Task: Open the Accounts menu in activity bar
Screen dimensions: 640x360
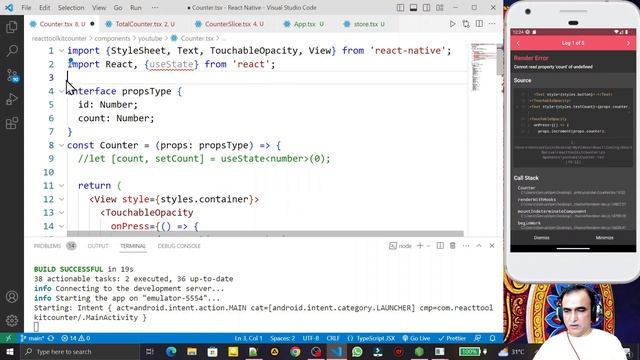Action: pyautogui.click(x=12, y=297)
